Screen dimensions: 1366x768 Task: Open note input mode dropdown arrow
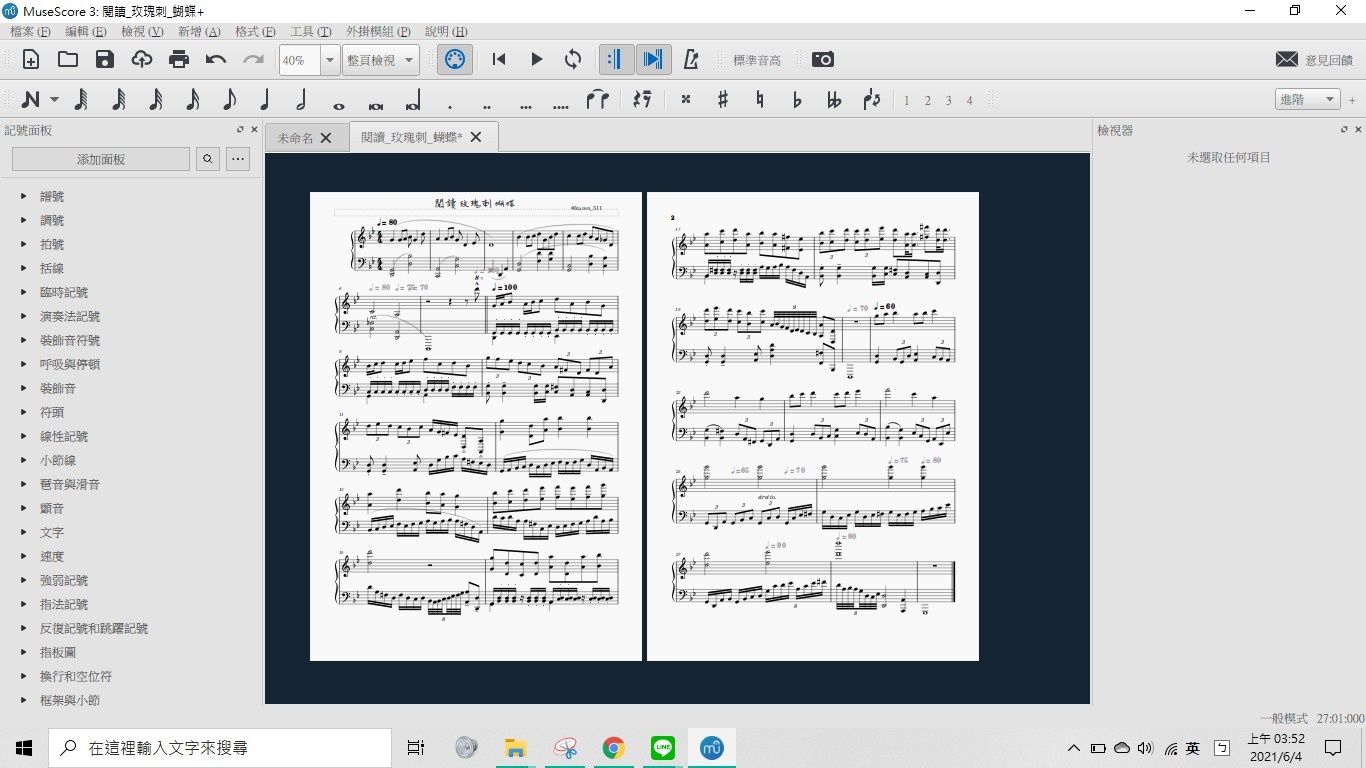(x=54, y=100)
